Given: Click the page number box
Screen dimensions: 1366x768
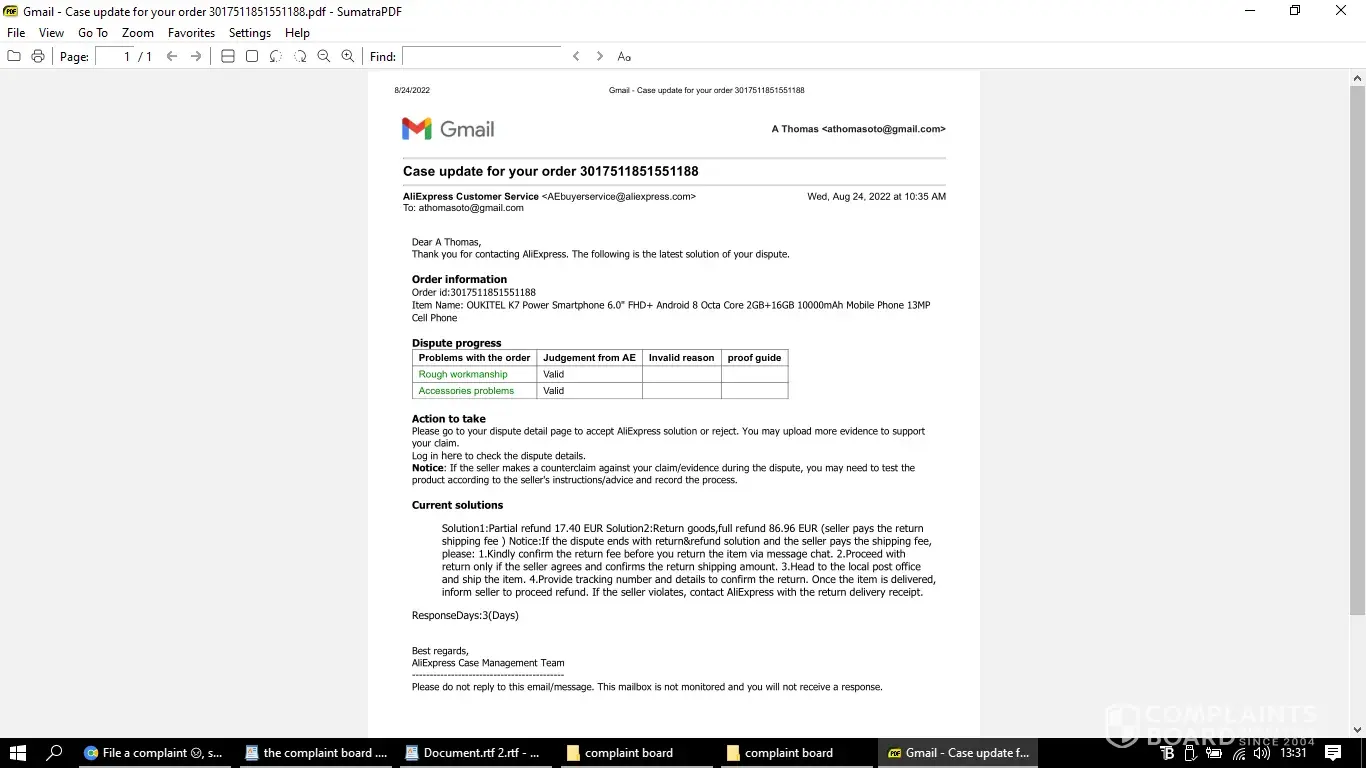Looking at the screenshot, I should [114, 57].
